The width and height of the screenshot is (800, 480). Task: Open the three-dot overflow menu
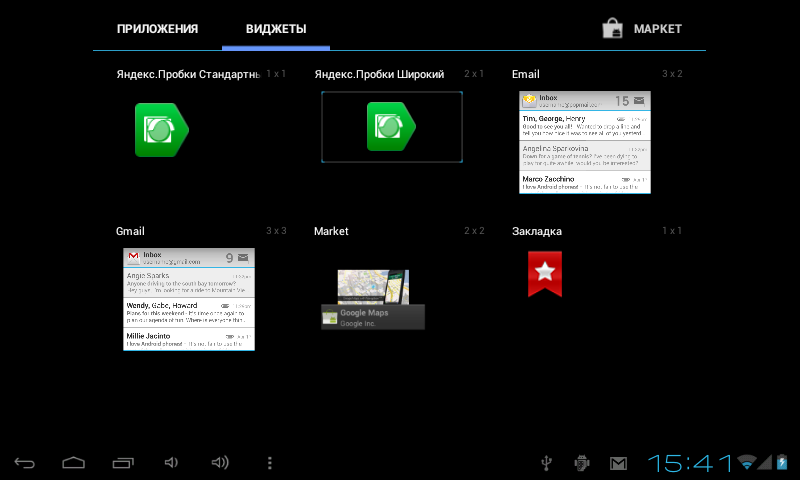coord(269,462)
